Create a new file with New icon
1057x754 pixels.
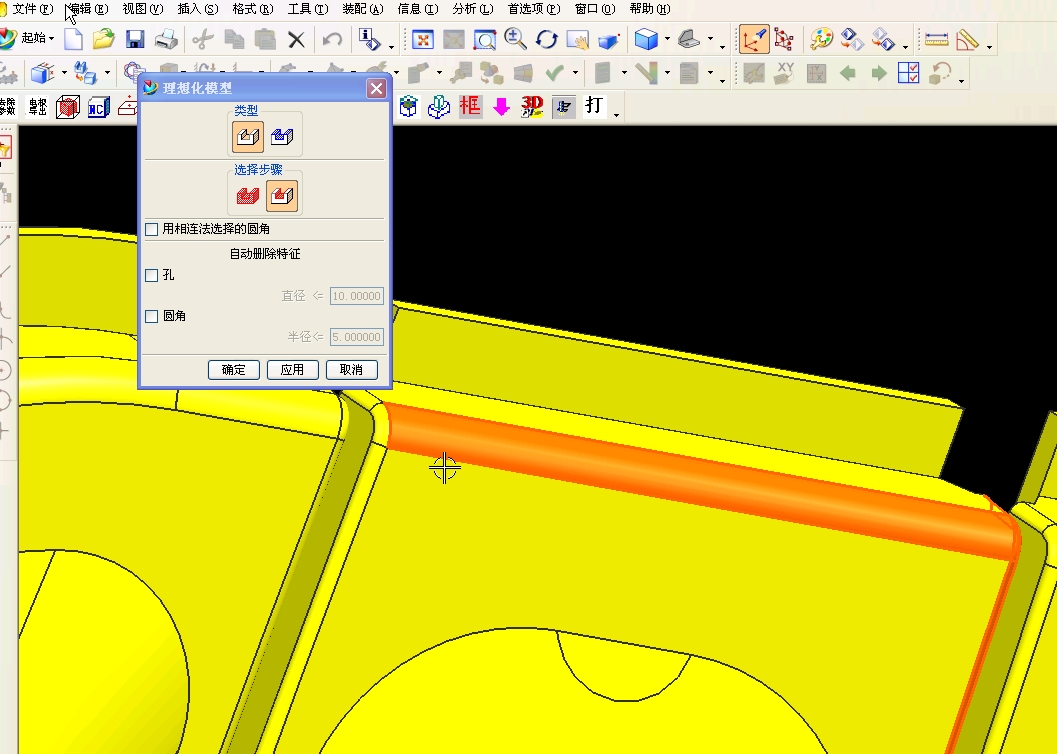(x=73, y=39)
